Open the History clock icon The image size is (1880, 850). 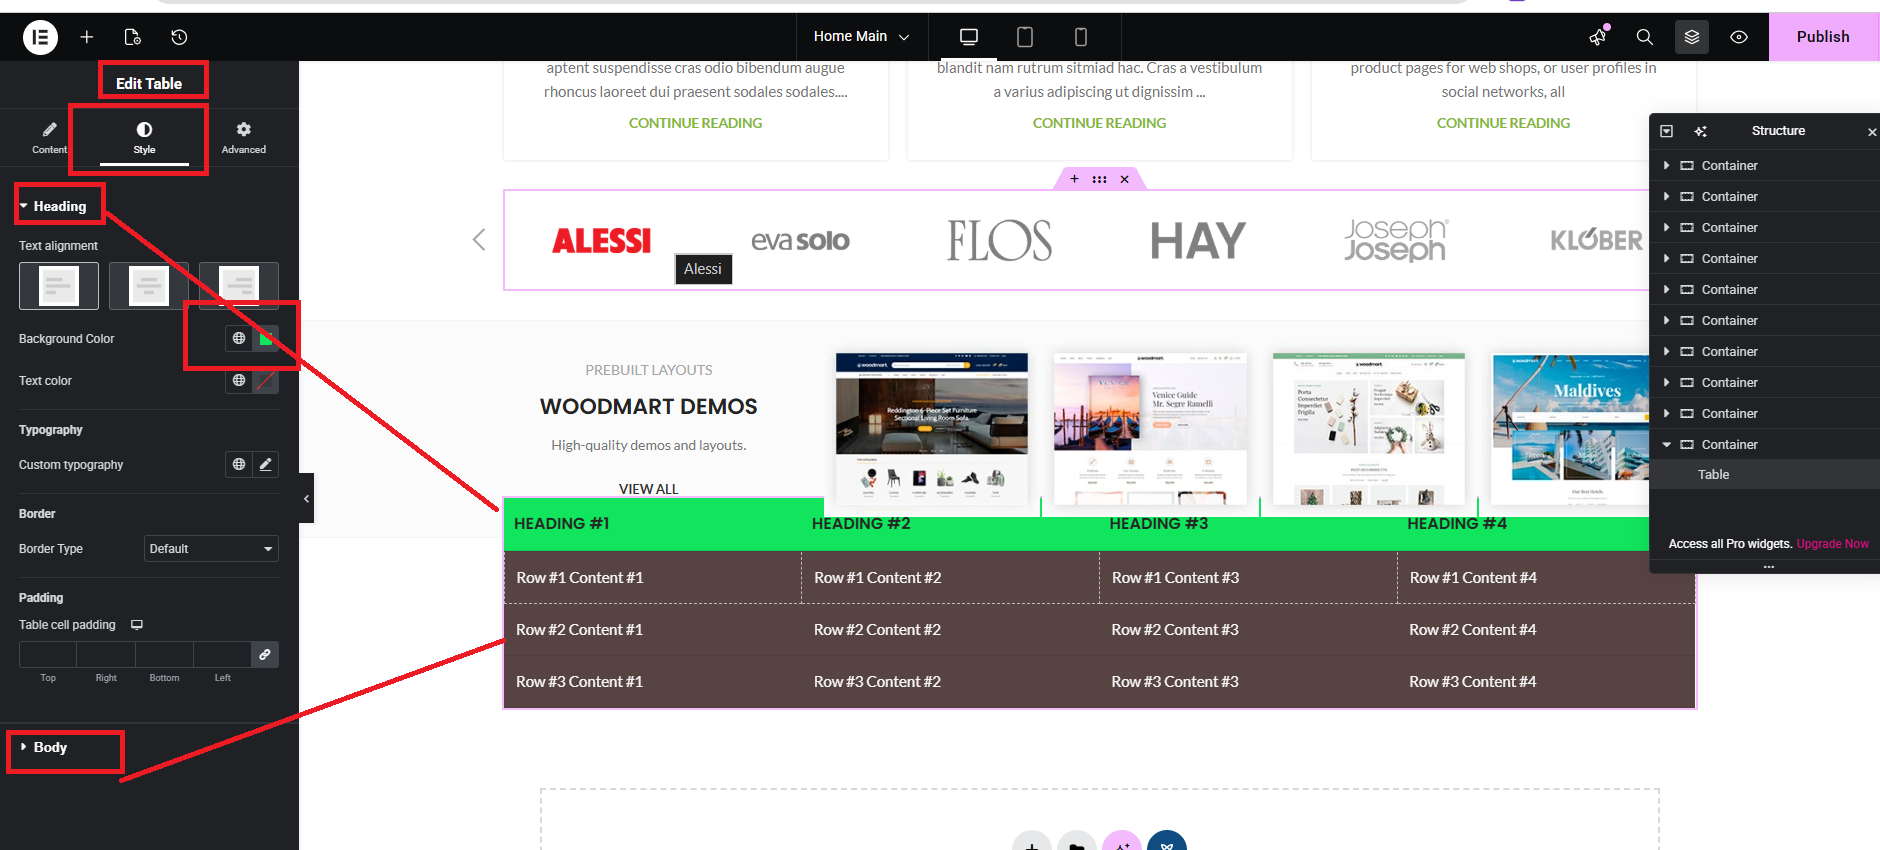(x=179, y=37)
